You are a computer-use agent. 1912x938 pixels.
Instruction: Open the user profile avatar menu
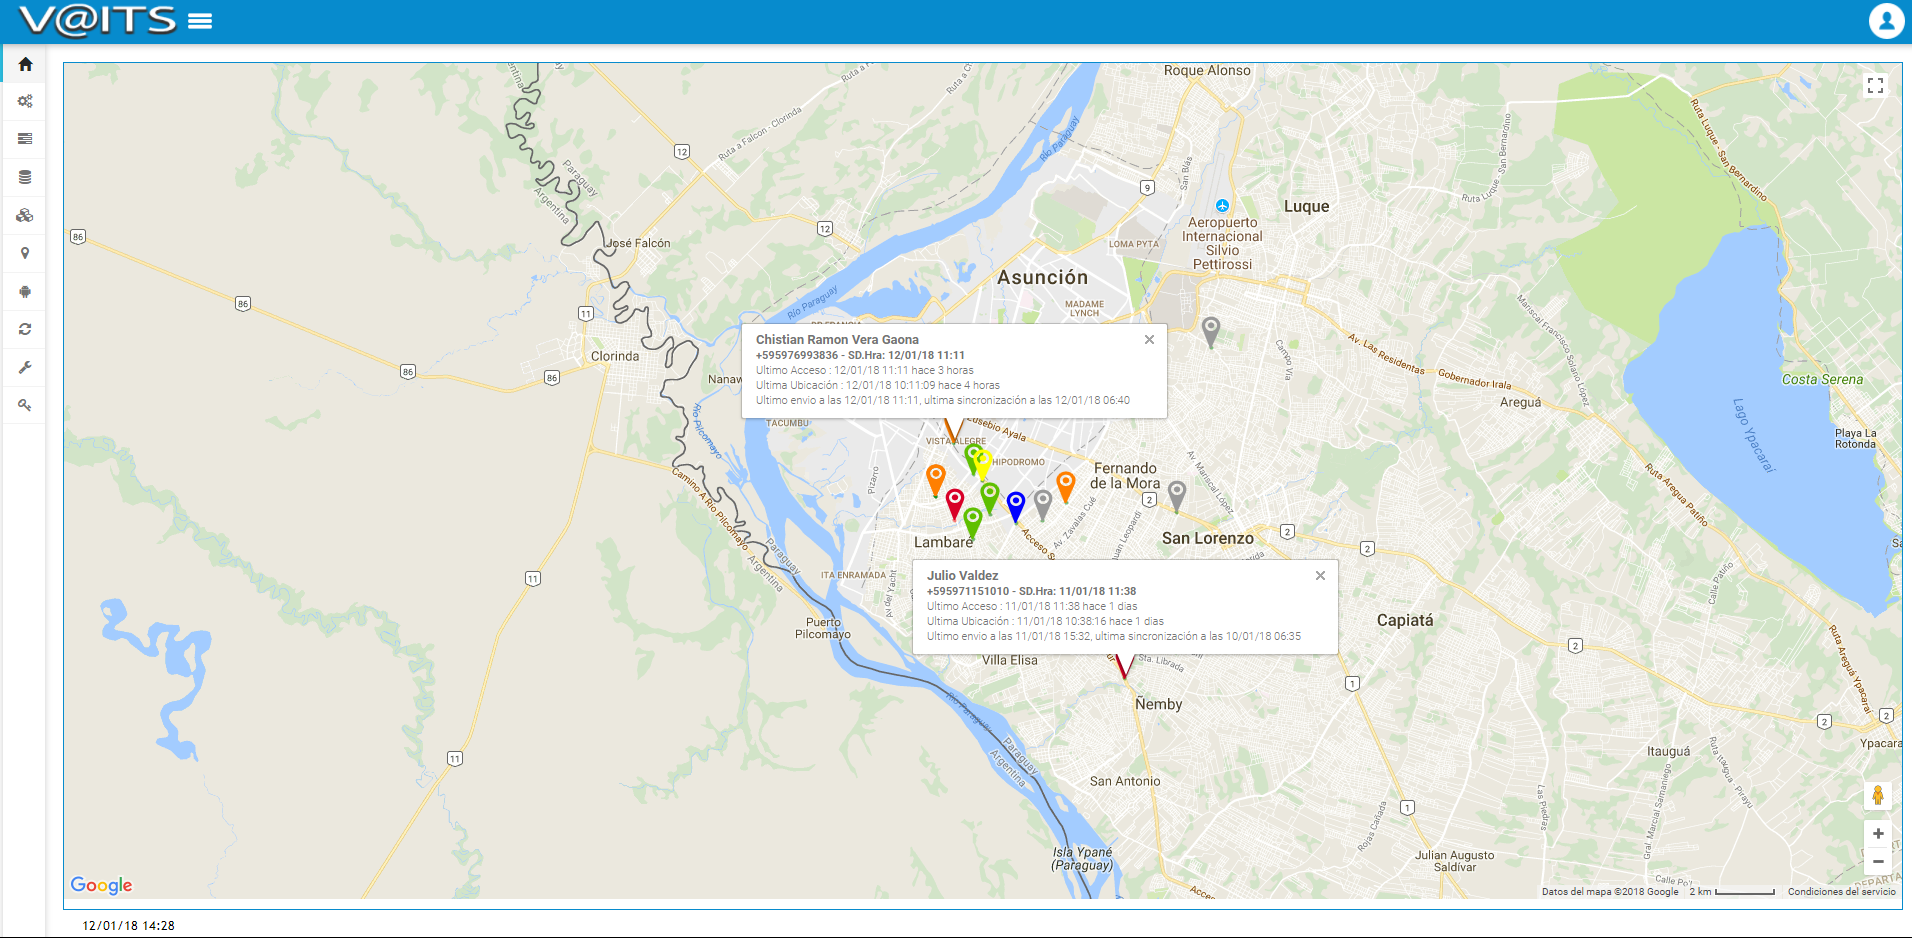pyautogui.click(x=1886, y=21)
